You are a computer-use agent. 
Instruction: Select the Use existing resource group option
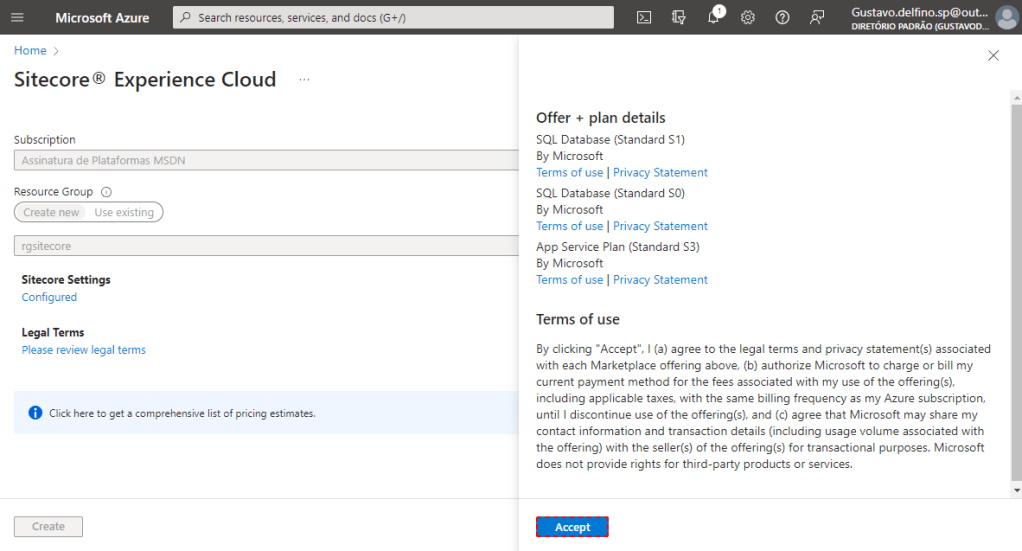coord(124,212)
